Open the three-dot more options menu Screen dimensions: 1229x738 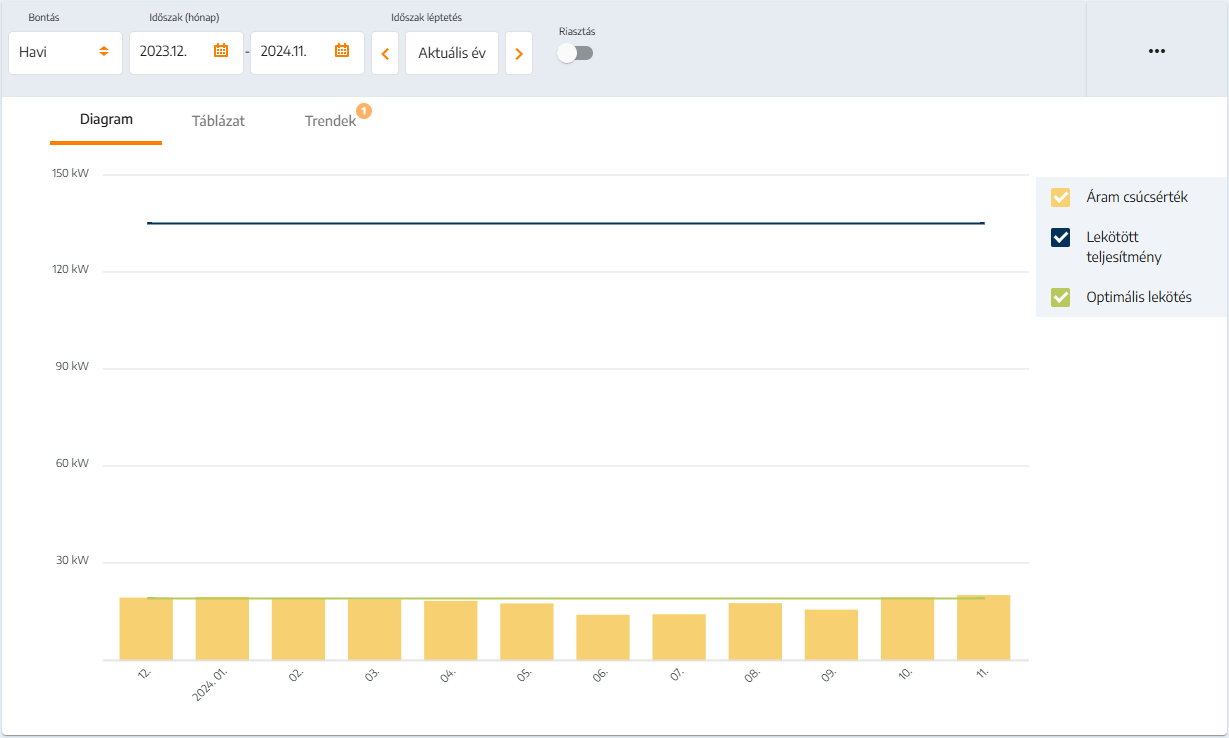coord(1157,51)
